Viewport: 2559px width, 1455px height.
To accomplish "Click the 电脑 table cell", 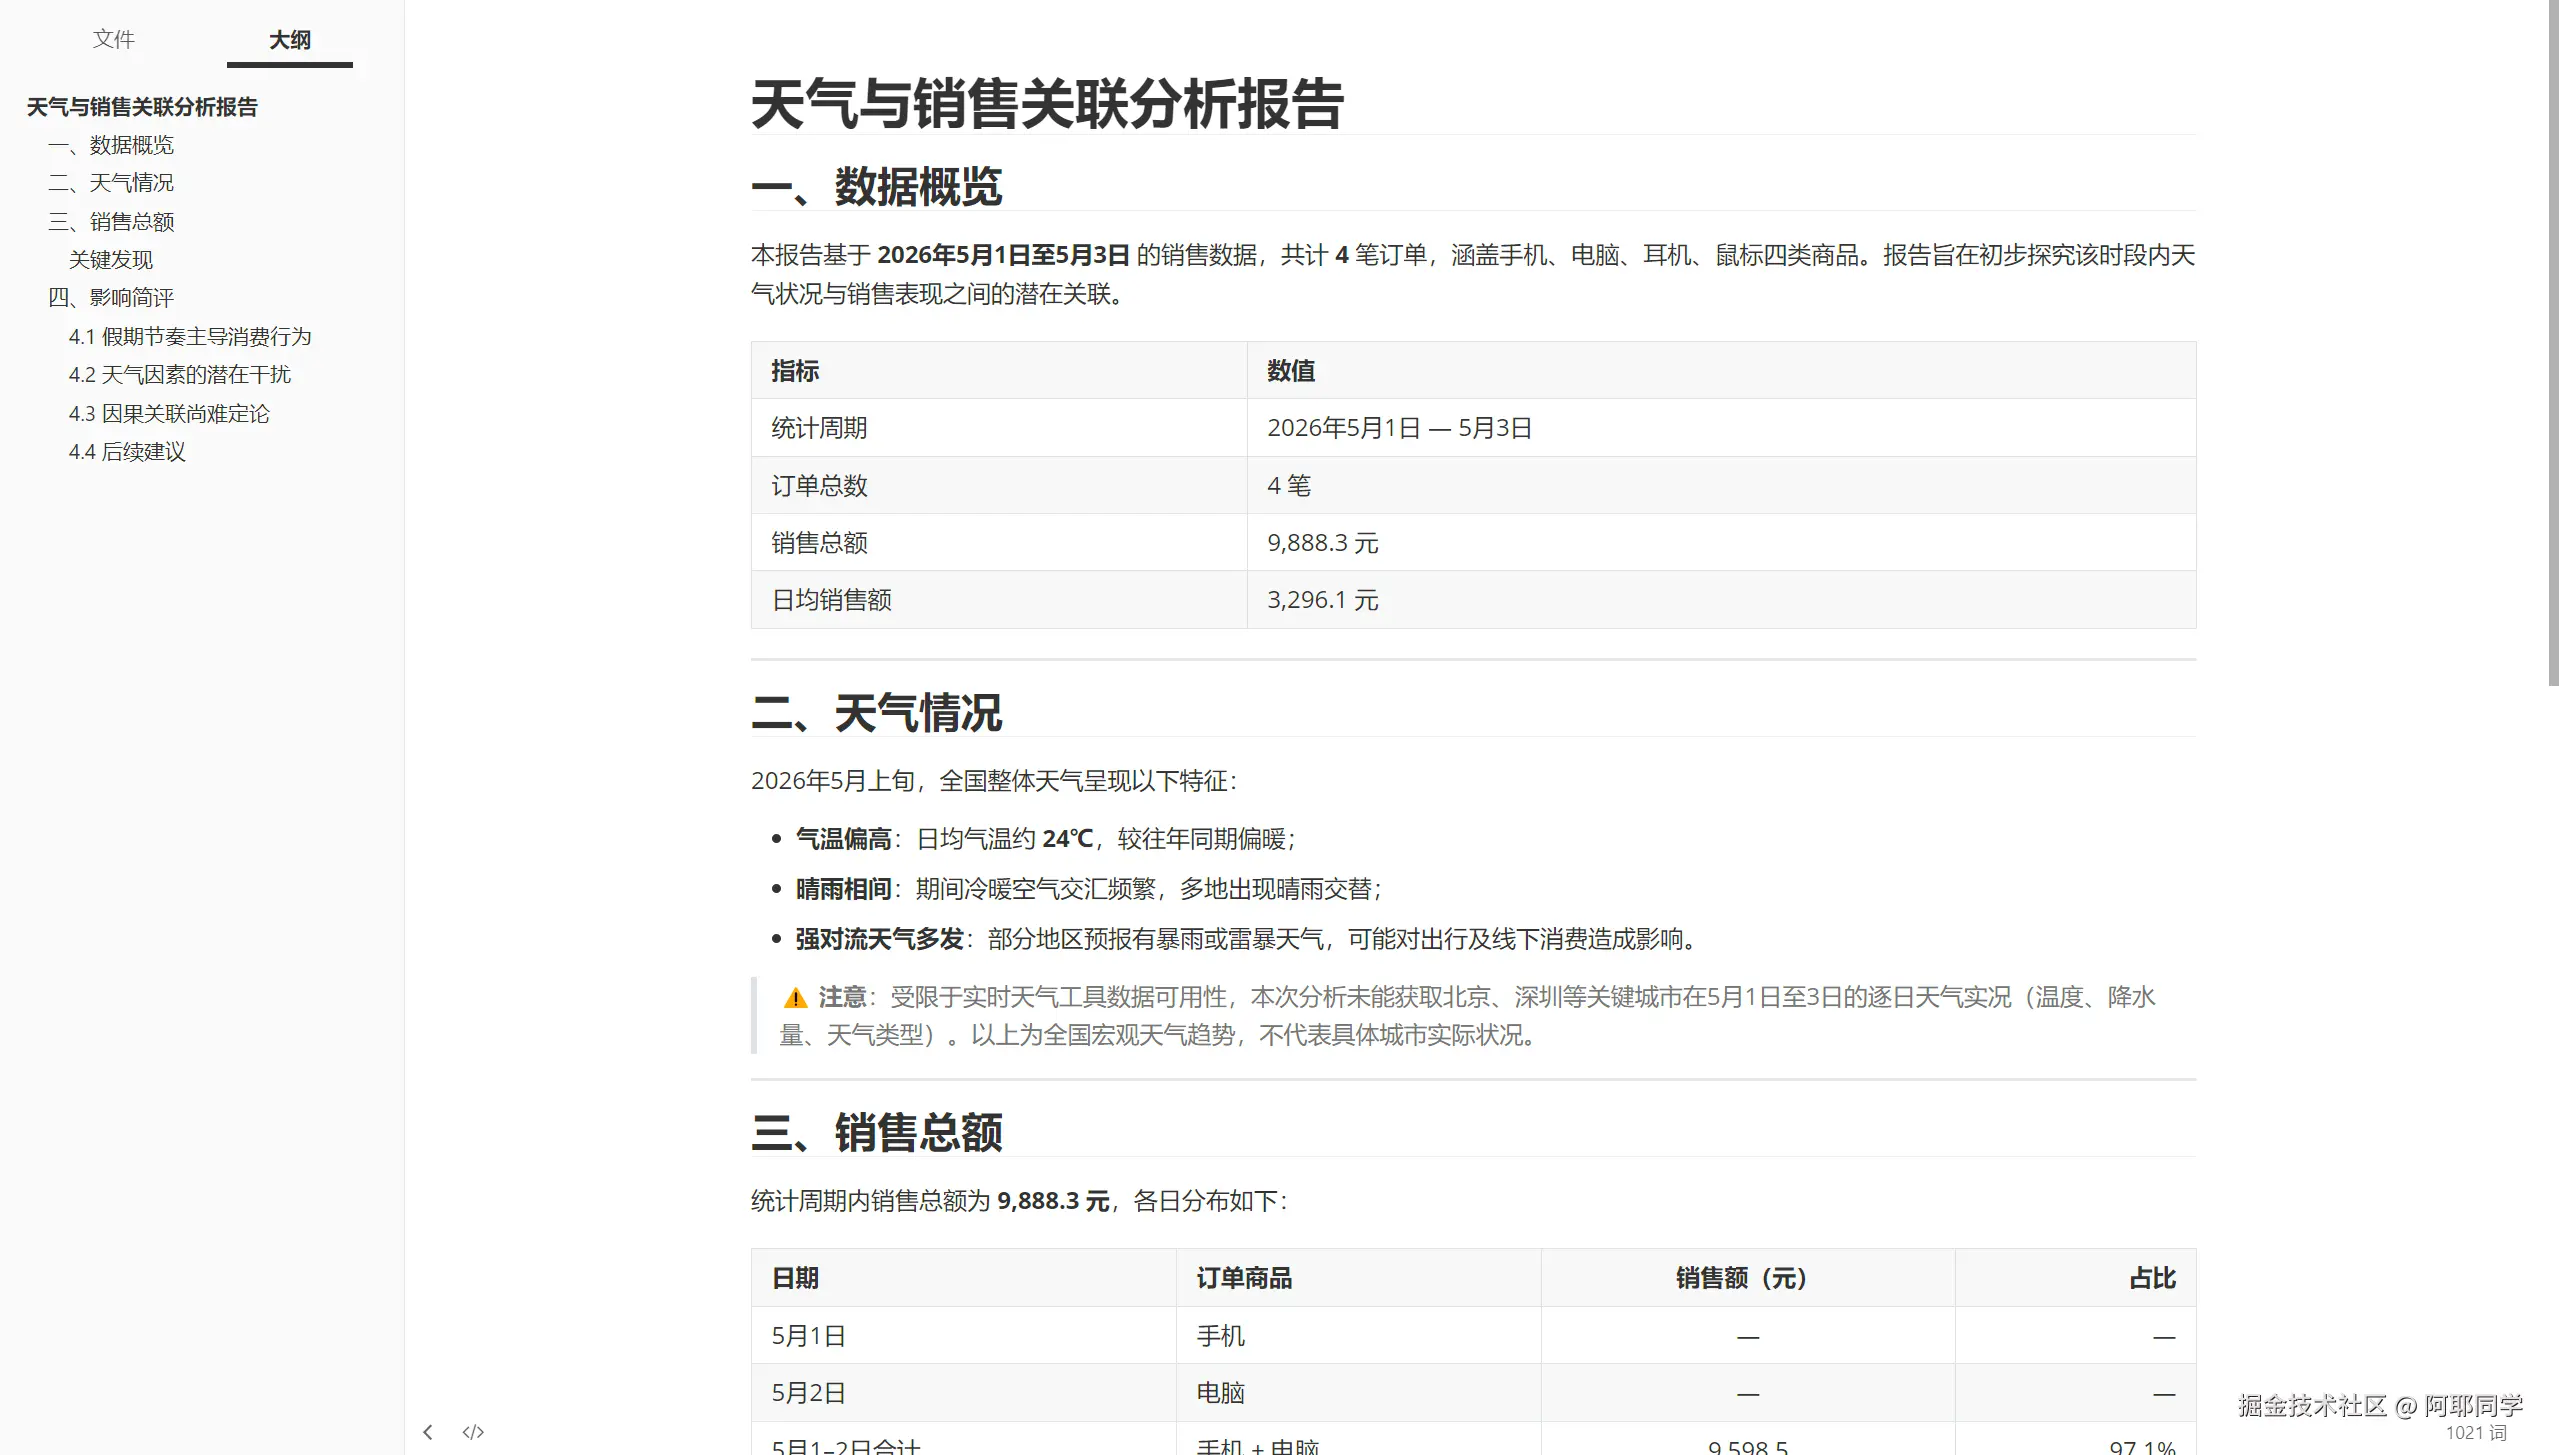I will click(x=1359, y=1393).
